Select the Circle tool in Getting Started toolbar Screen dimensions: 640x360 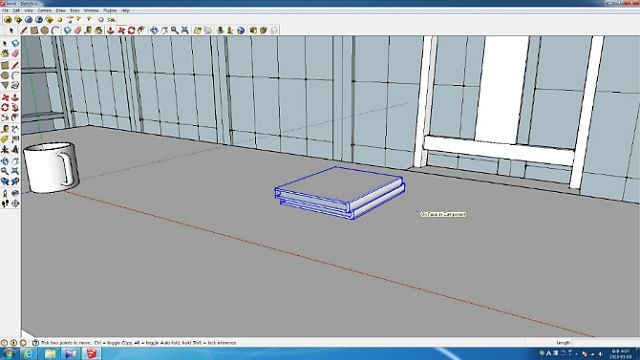[45, 30]
